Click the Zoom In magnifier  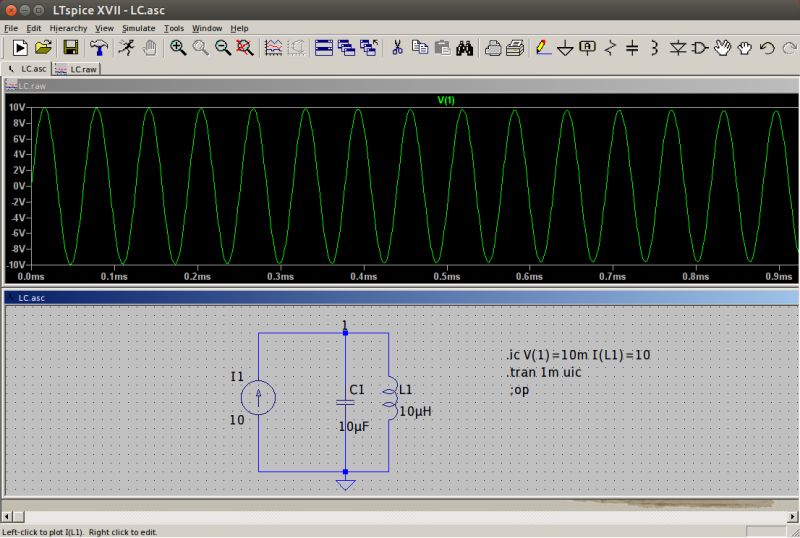(x=178, y=48)
